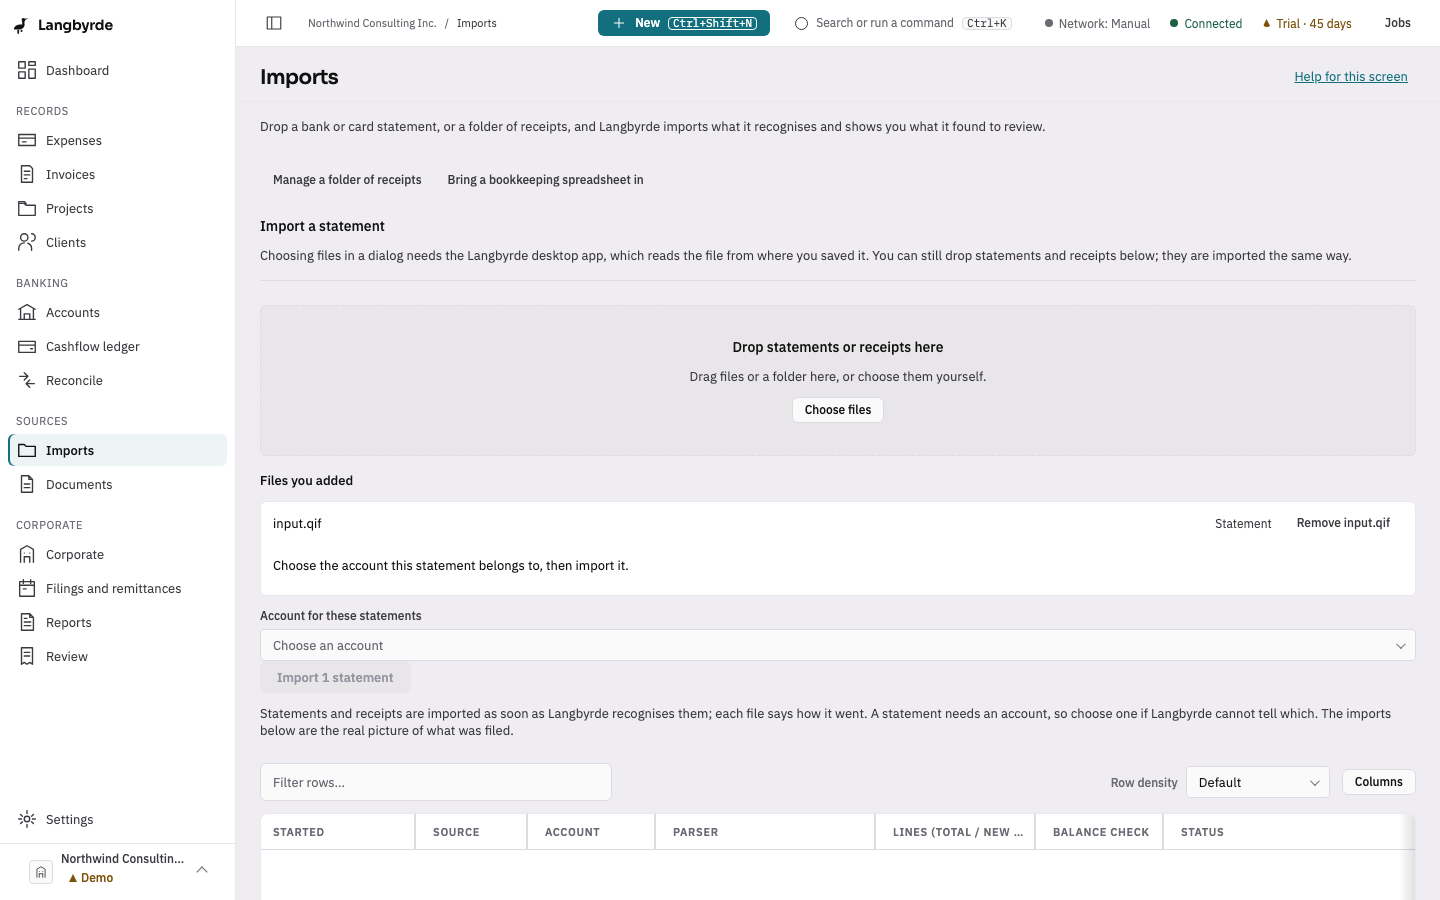Click the Connected status indicator
Screen dimensions: 1440x900
pos(1206,24)
